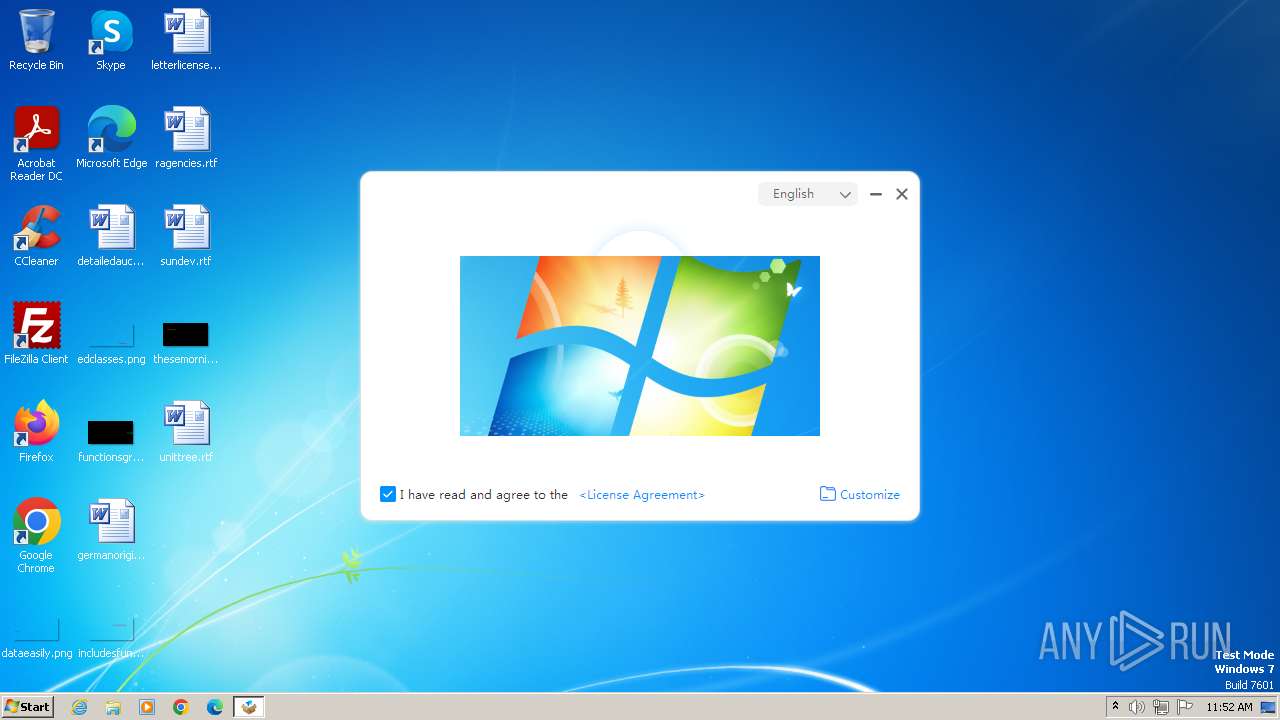Select the Skype desktop shortcut
Viewport: 1280px width, 720px height.
coord(111,40)
